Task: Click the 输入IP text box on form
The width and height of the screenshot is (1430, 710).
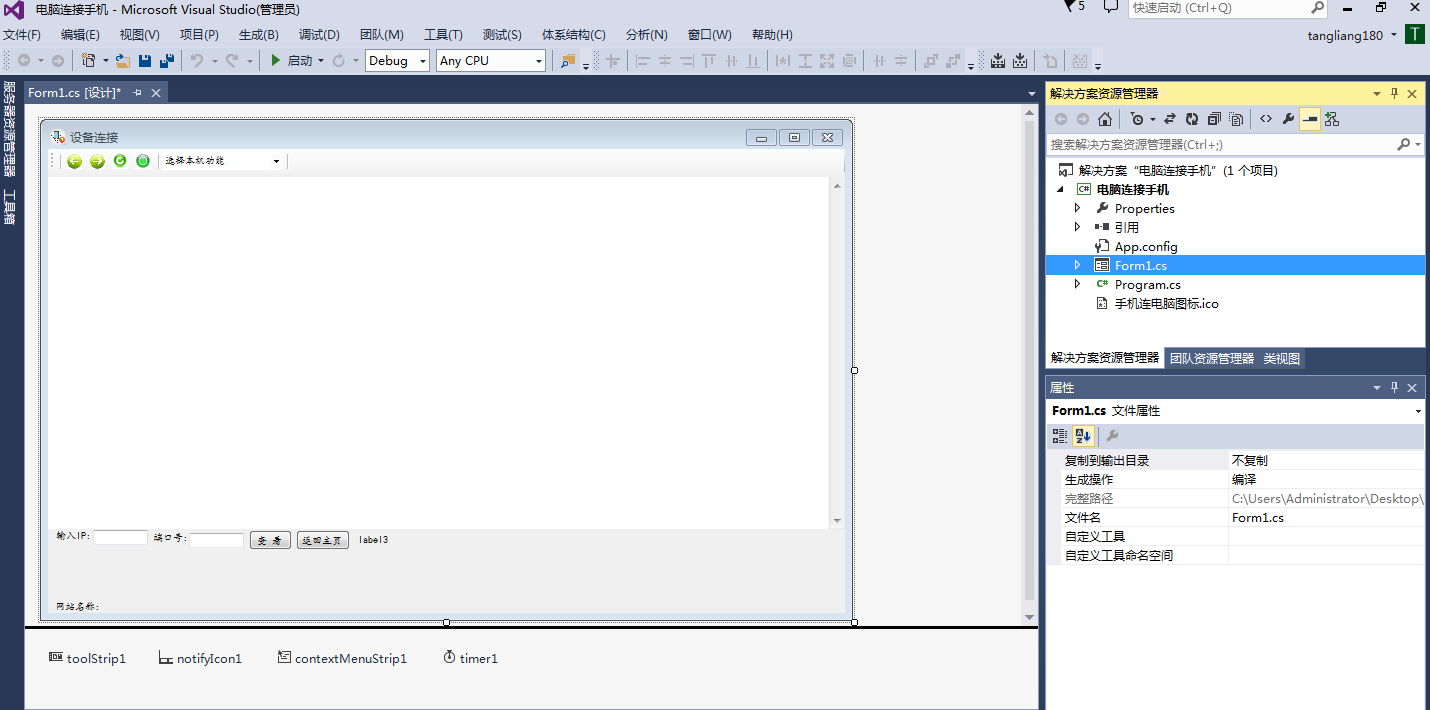Action: point(120,537)
